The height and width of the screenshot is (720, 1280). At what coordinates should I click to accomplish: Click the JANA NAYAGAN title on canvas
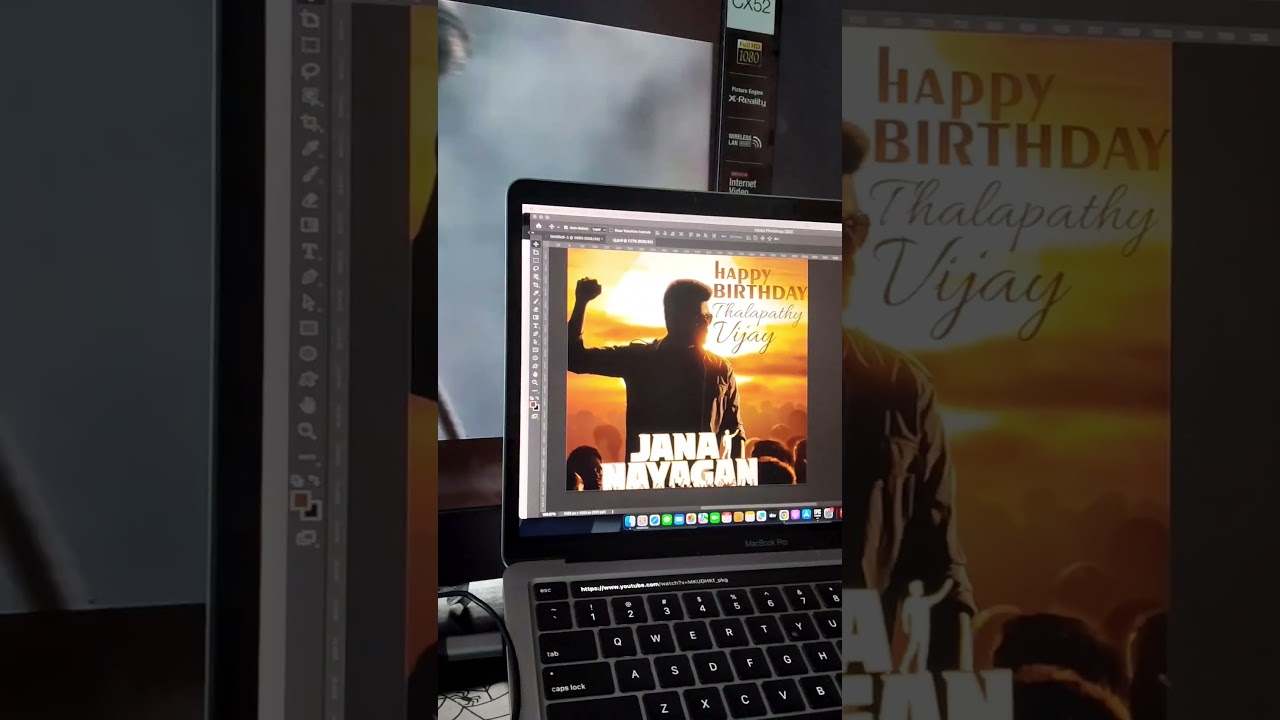point(679,461)
